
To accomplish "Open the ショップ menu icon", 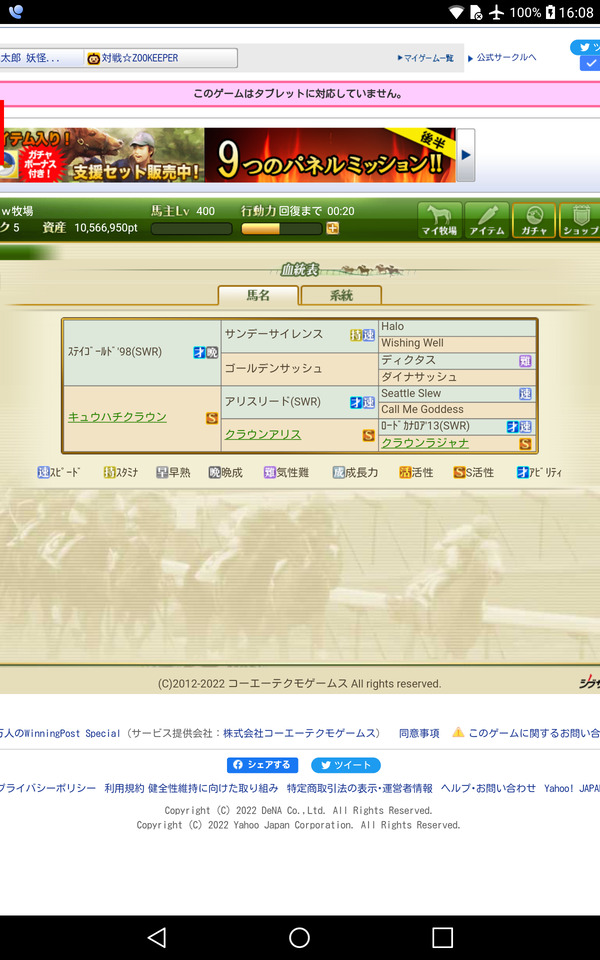I will (580, 220).
